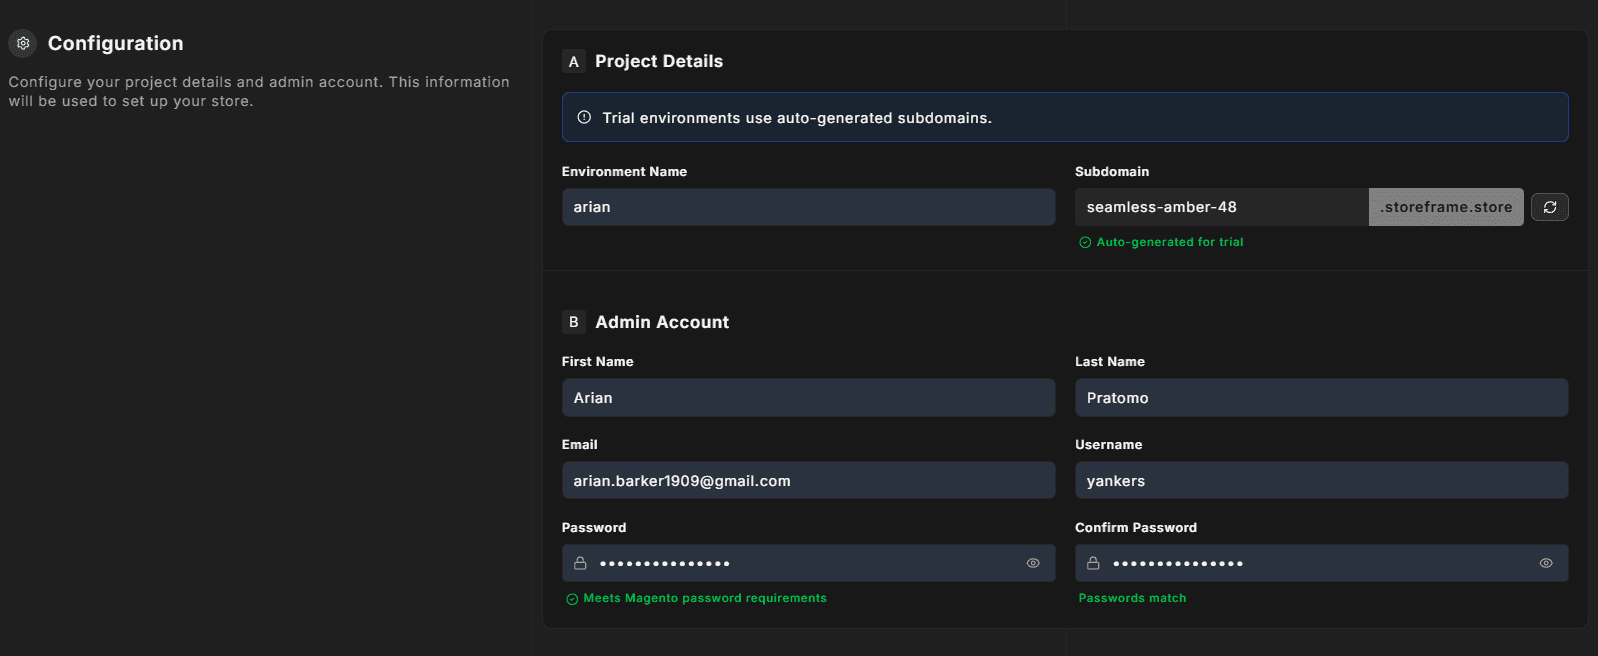Click the .storeframe.store domain suffix
1598x656 pixels.
point(1446,207)
